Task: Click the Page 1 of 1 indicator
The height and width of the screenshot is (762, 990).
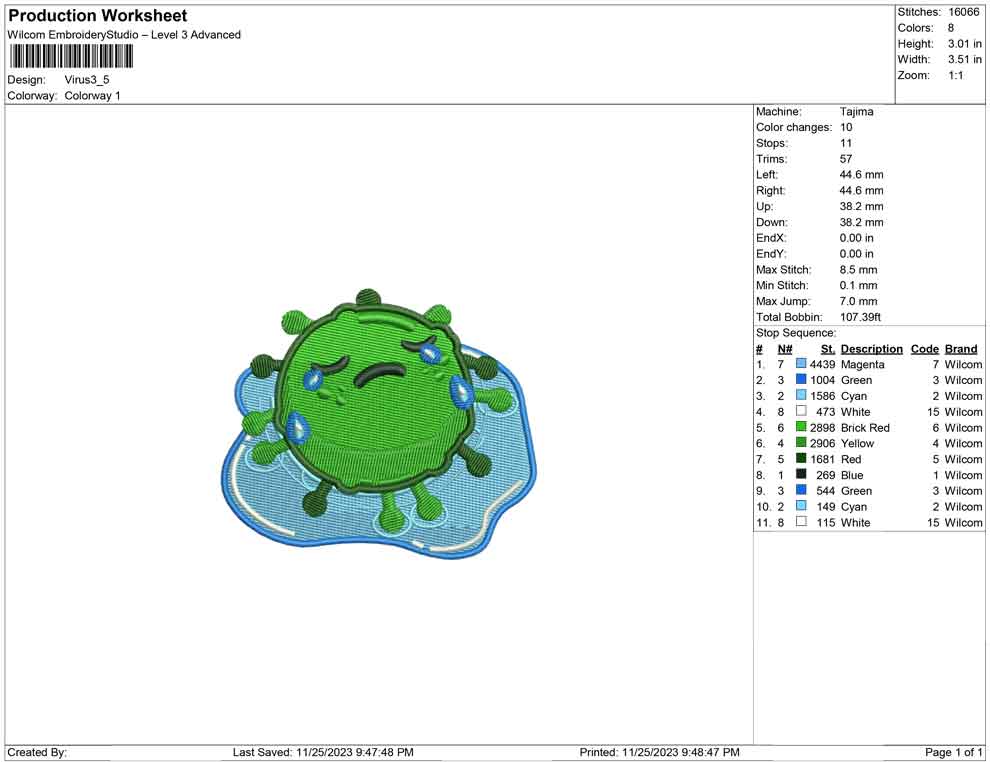Action: pyautogui.click(x=953, y=752)
